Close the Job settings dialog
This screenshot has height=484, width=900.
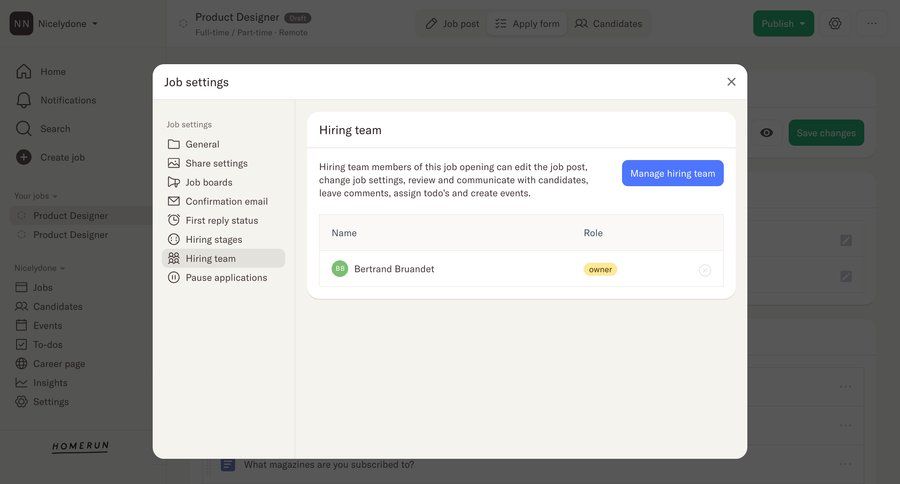click(731, 82)
